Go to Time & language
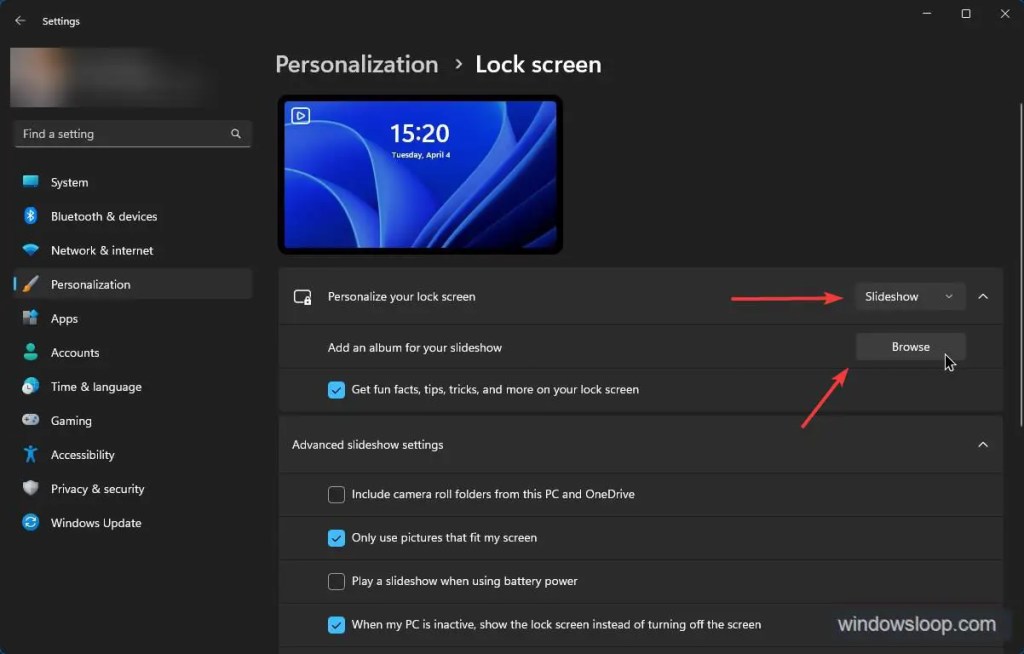The image size is (1024, 654). click(133, 386)
